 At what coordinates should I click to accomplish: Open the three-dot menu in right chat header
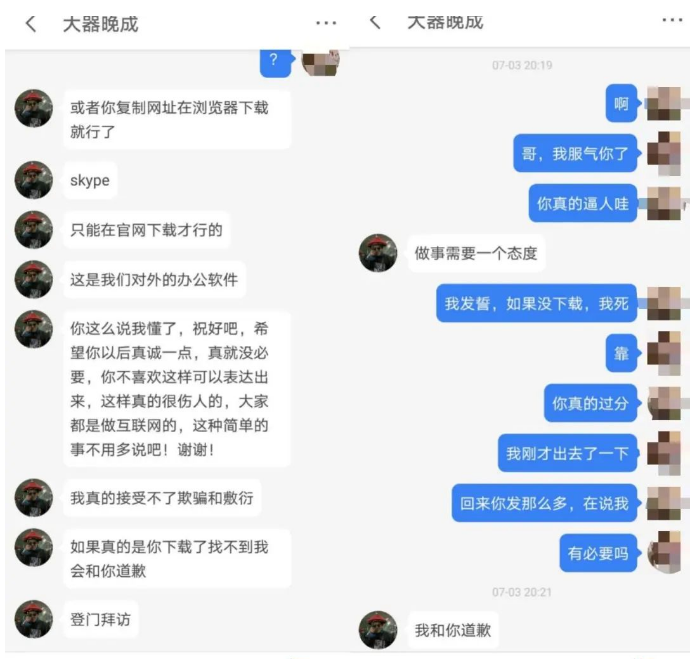672,20
